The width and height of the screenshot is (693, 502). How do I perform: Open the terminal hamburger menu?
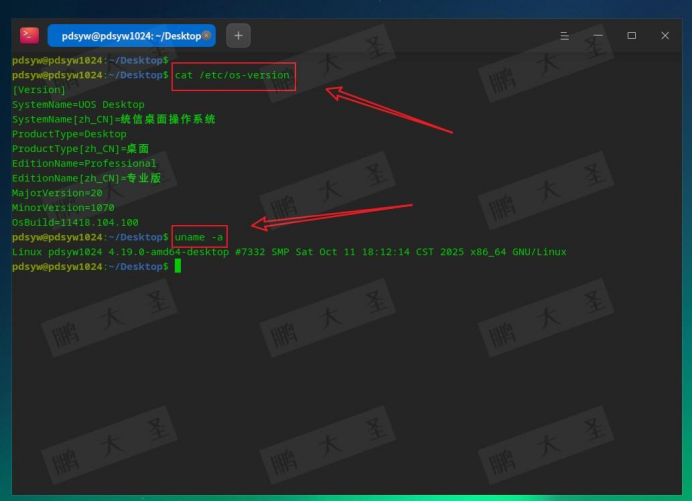(x=564, y=36)
